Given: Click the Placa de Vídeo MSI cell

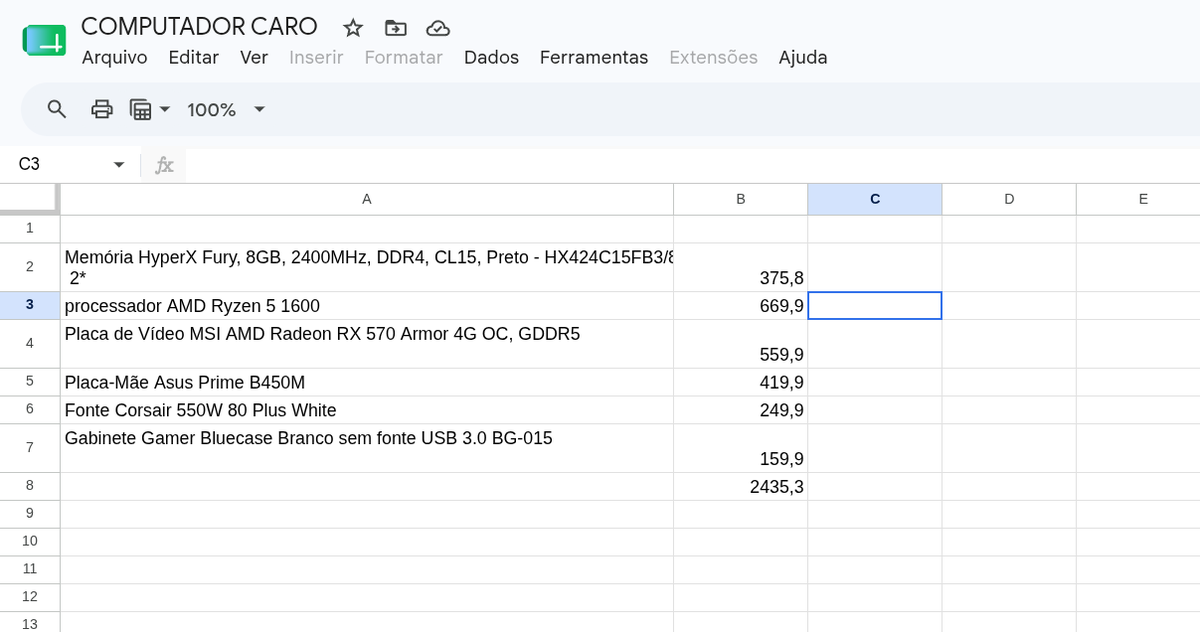Looking at the screenshot, I should coord(367,344).
